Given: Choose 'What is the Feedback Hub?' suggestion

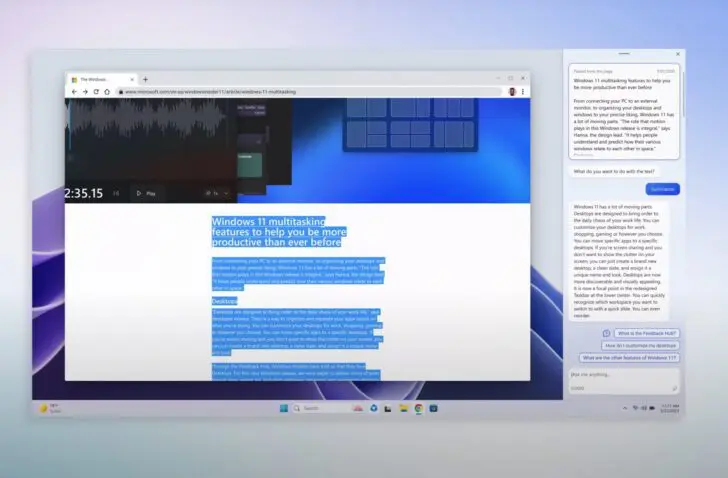Looking at the screenshot, I should point(647,333).
